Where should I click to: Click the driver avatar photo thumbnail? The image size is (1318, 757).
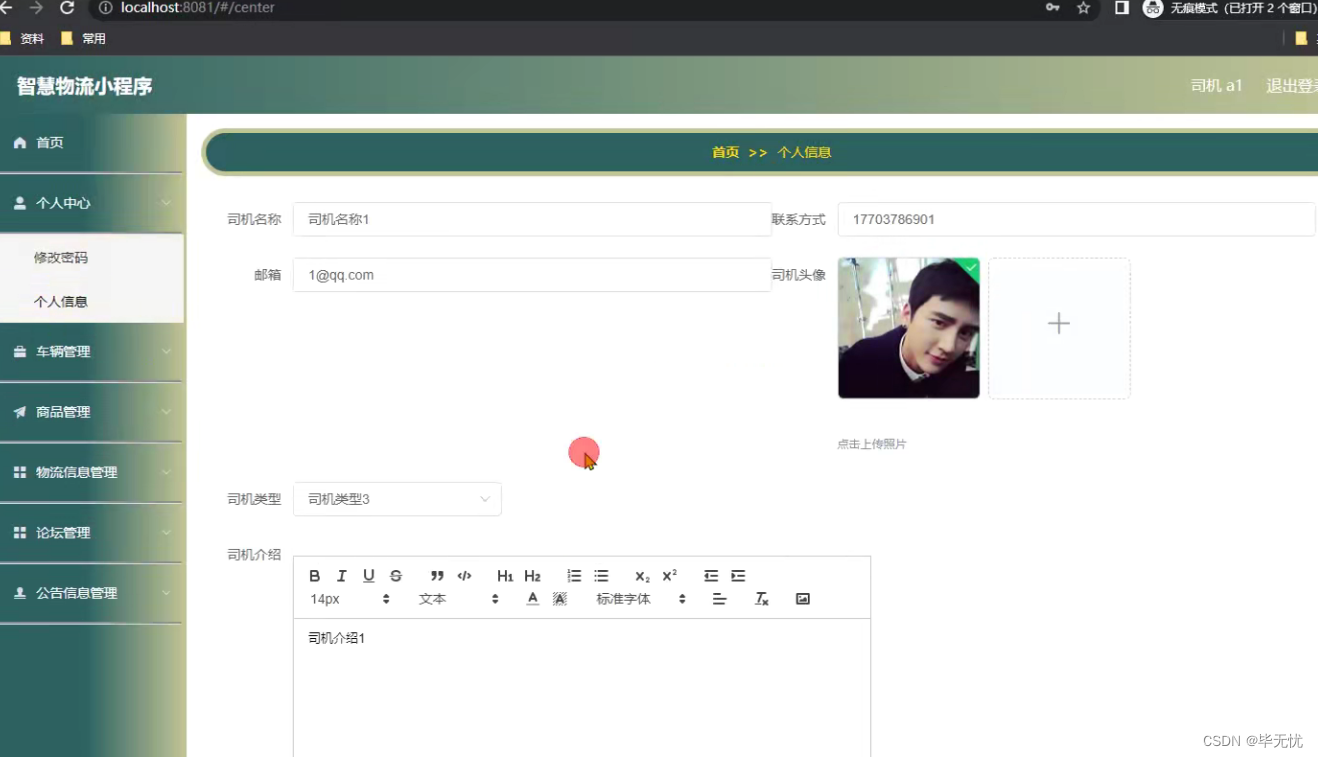point(908,328)
